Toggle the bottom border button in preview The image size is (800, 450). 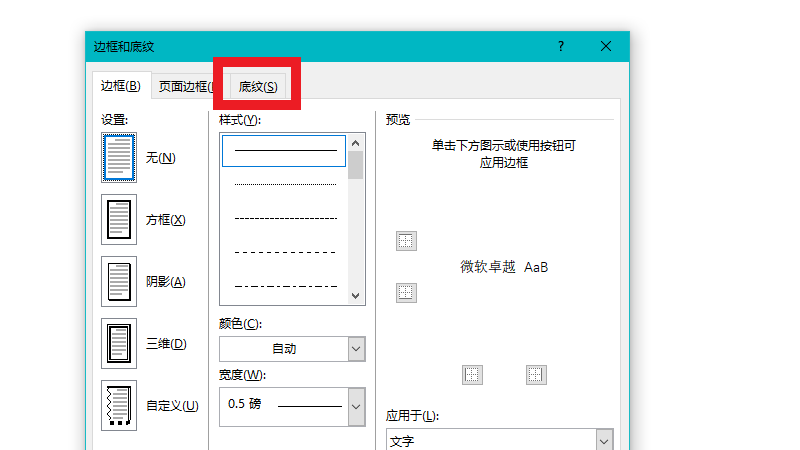(x=406, y=293)
